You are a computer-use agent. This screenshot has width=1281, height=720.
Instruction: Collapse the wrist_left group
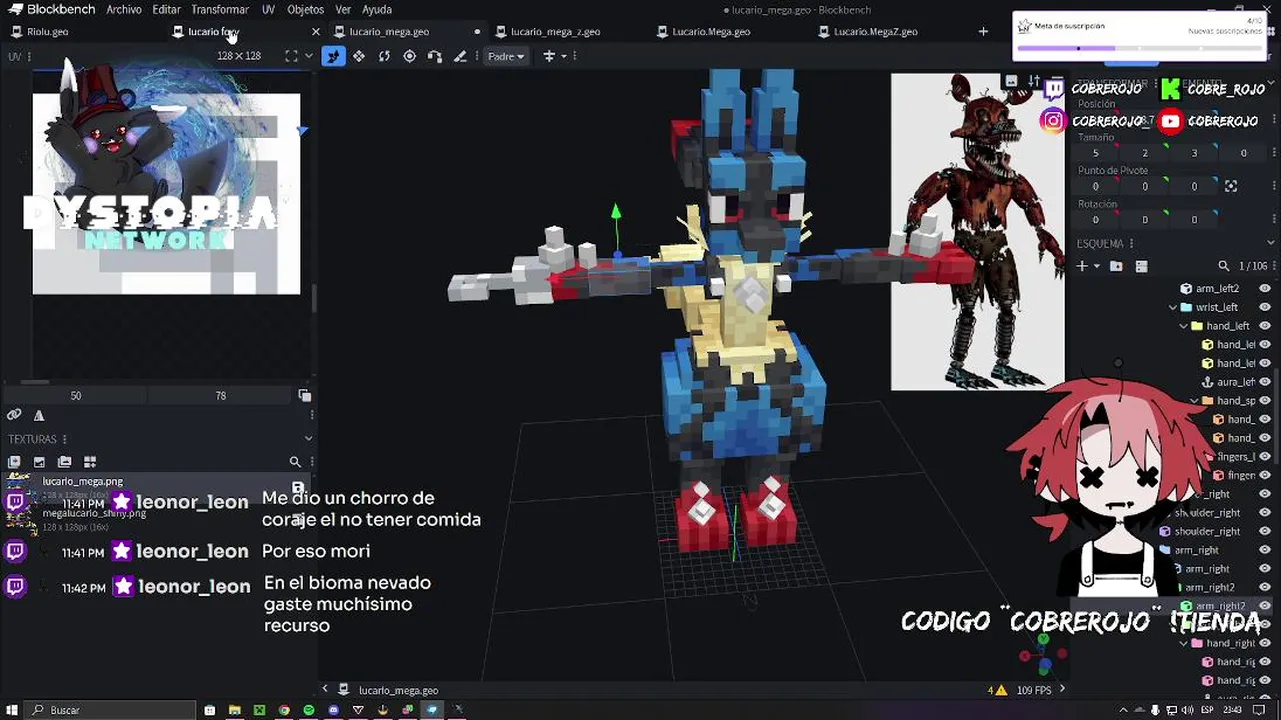[1173, 307]
